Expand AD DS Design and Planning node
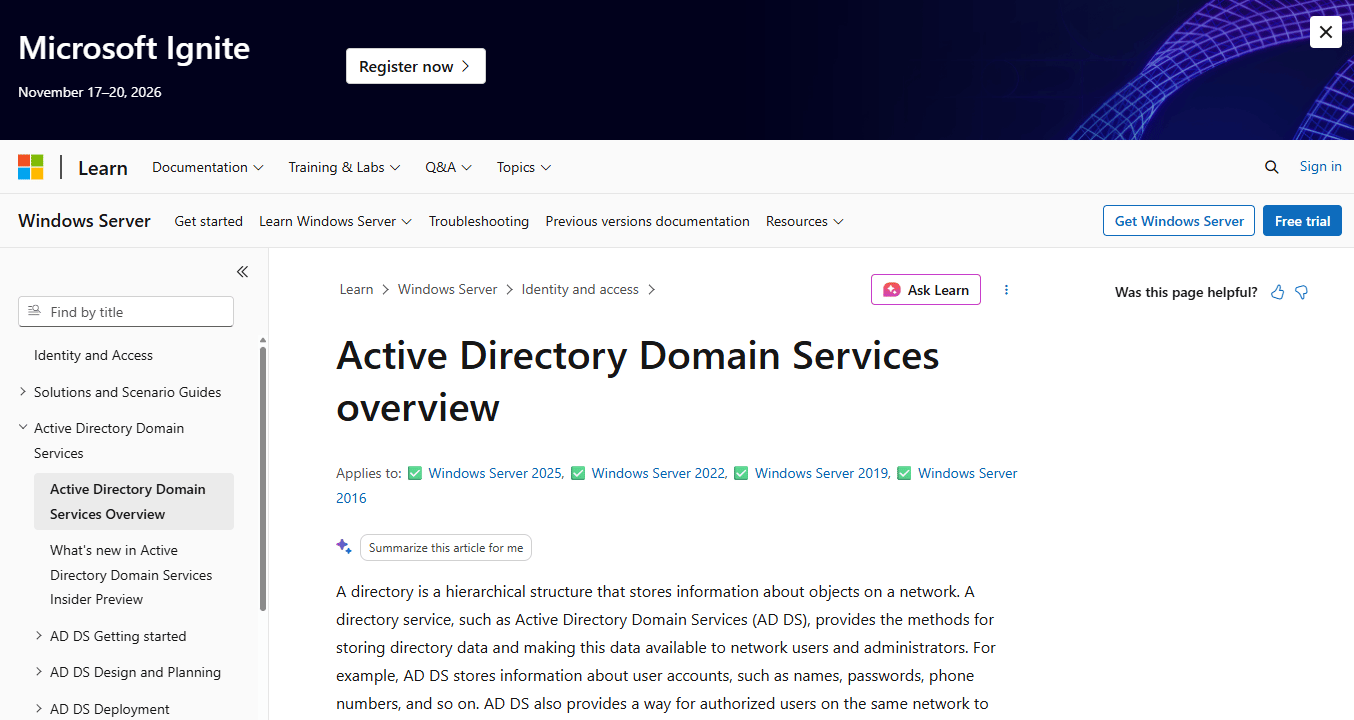1354x720 pixels. coord(39,672)
